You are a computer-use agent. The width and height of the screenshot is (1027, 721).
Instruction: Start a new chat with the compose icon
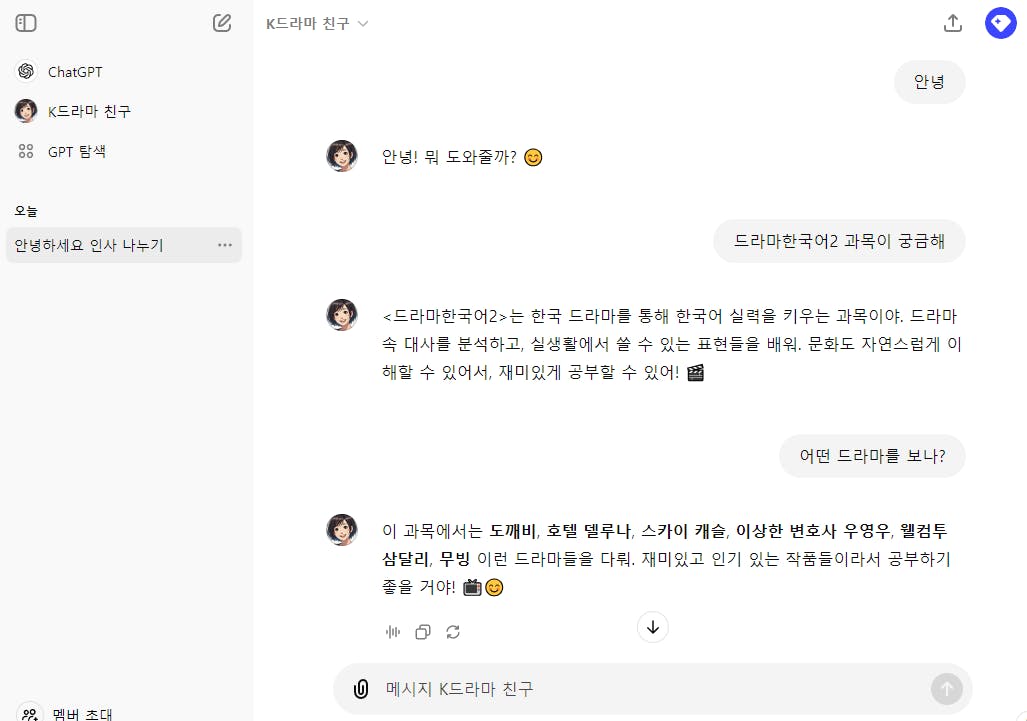click(x=222, y=23)
